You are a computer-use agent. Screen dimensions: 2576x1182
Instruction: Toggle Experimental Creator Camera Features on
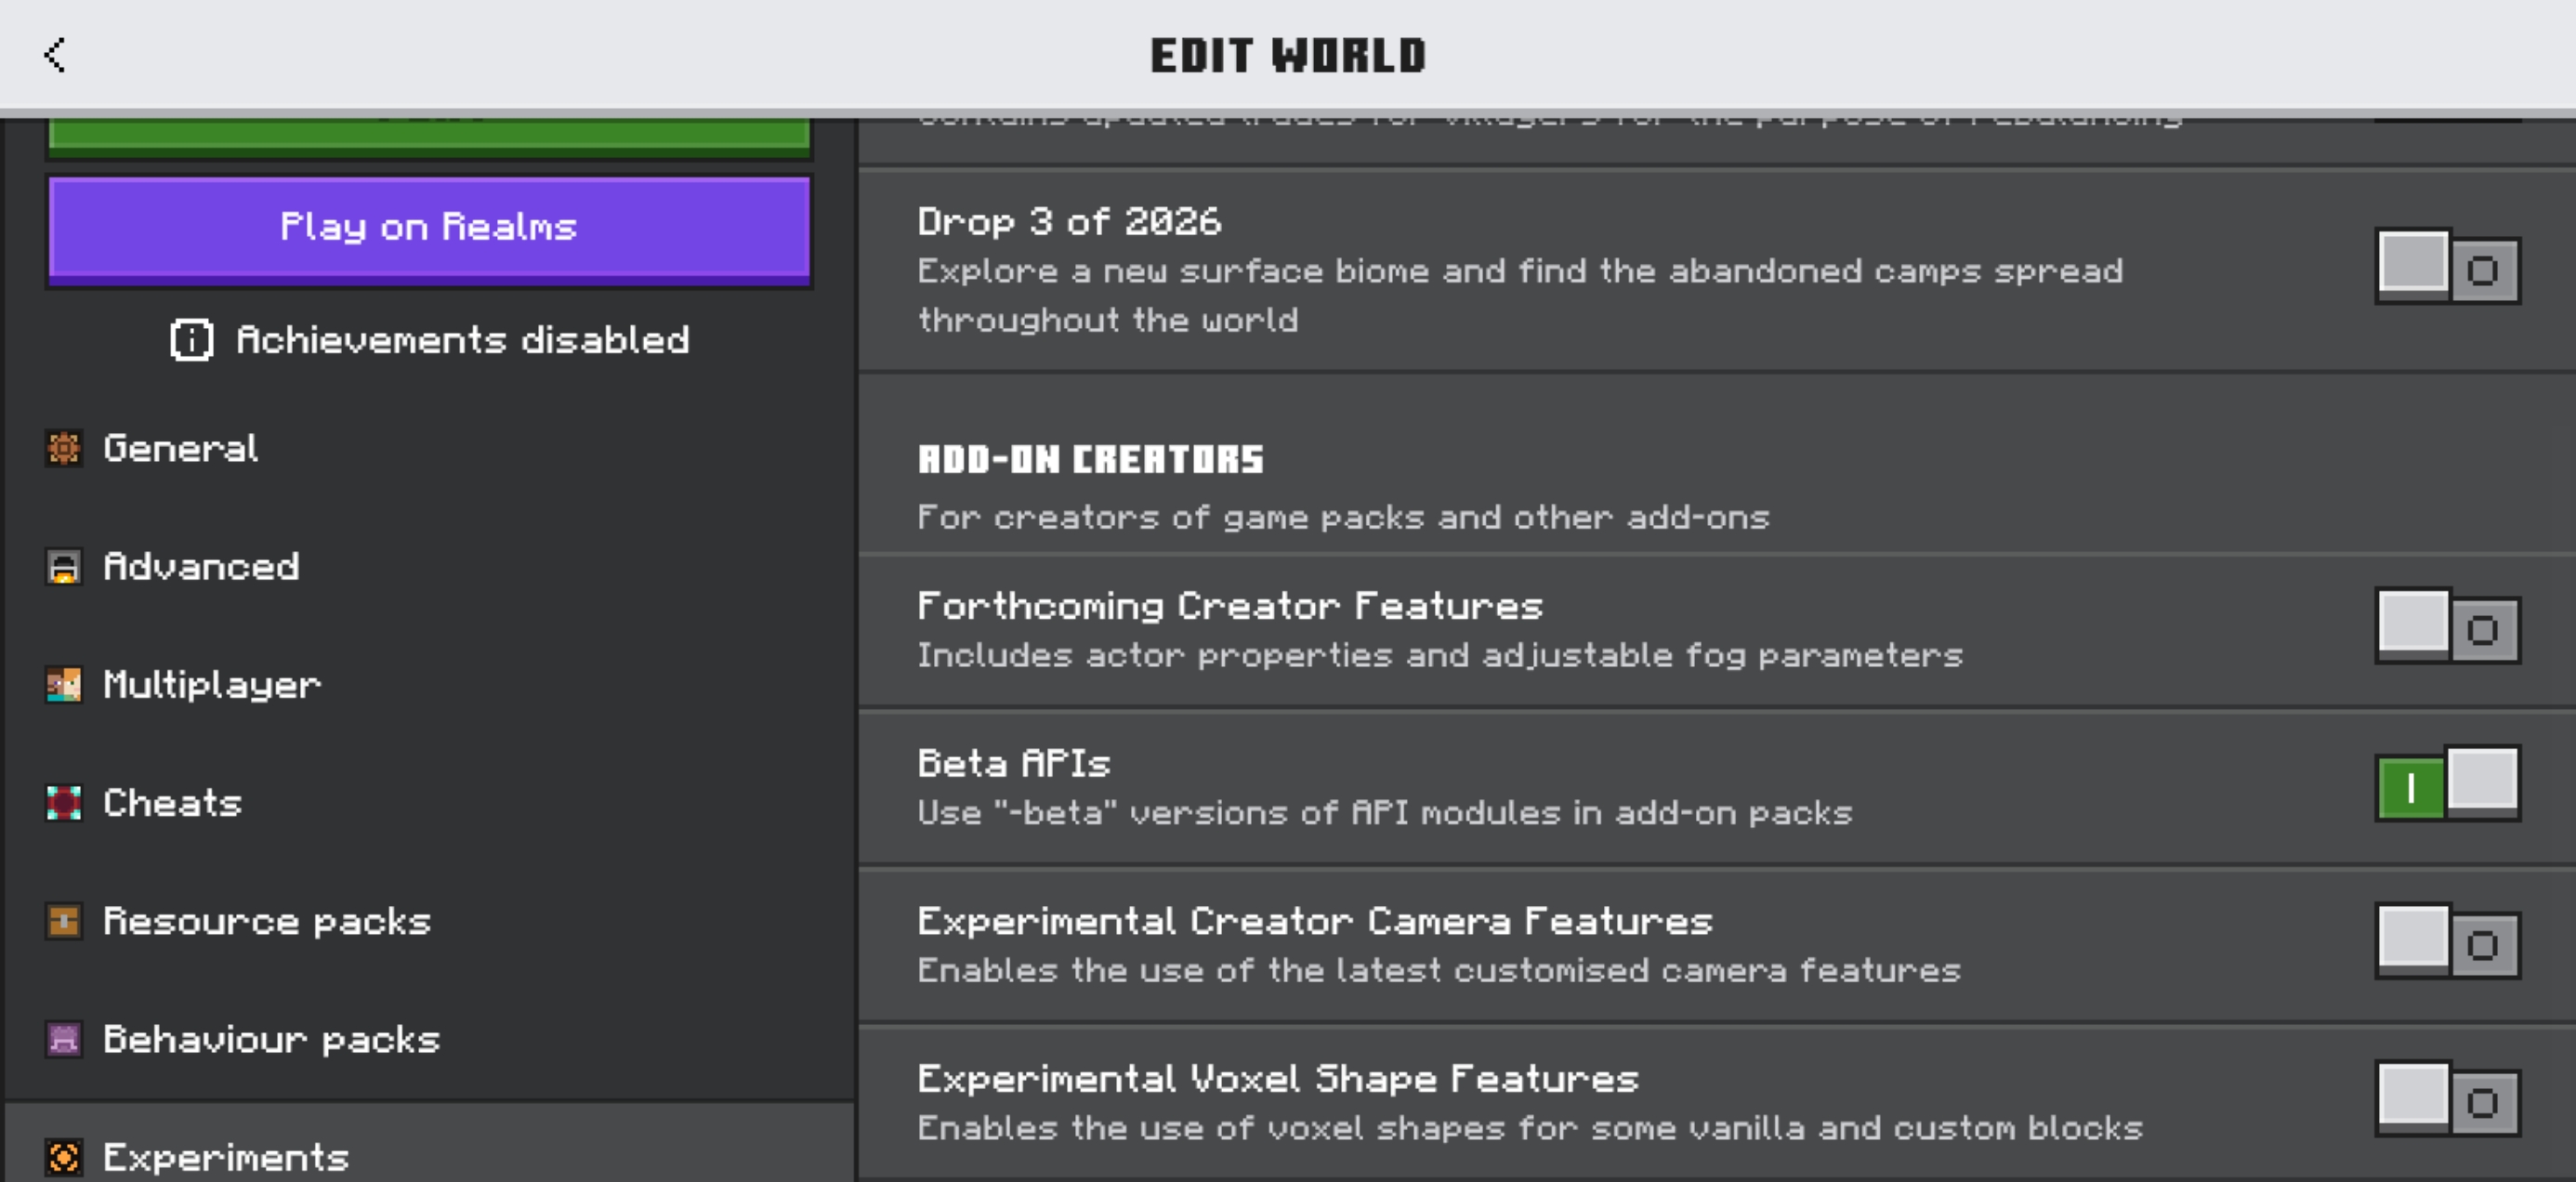point(2447,942)
